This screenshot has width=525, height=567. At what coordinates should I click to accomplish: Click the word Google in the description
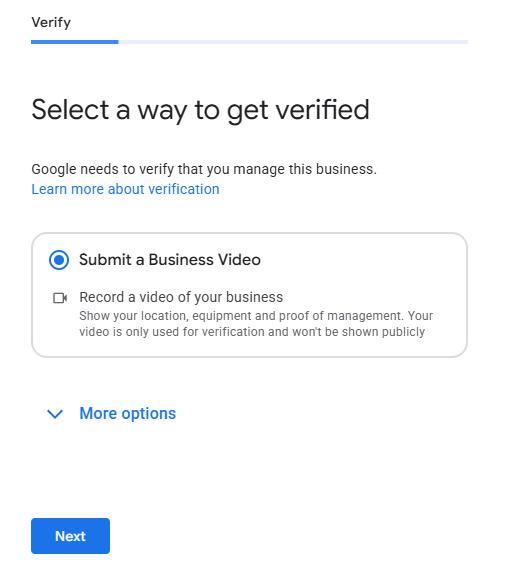pyautogui.click(x=54, y=170)
